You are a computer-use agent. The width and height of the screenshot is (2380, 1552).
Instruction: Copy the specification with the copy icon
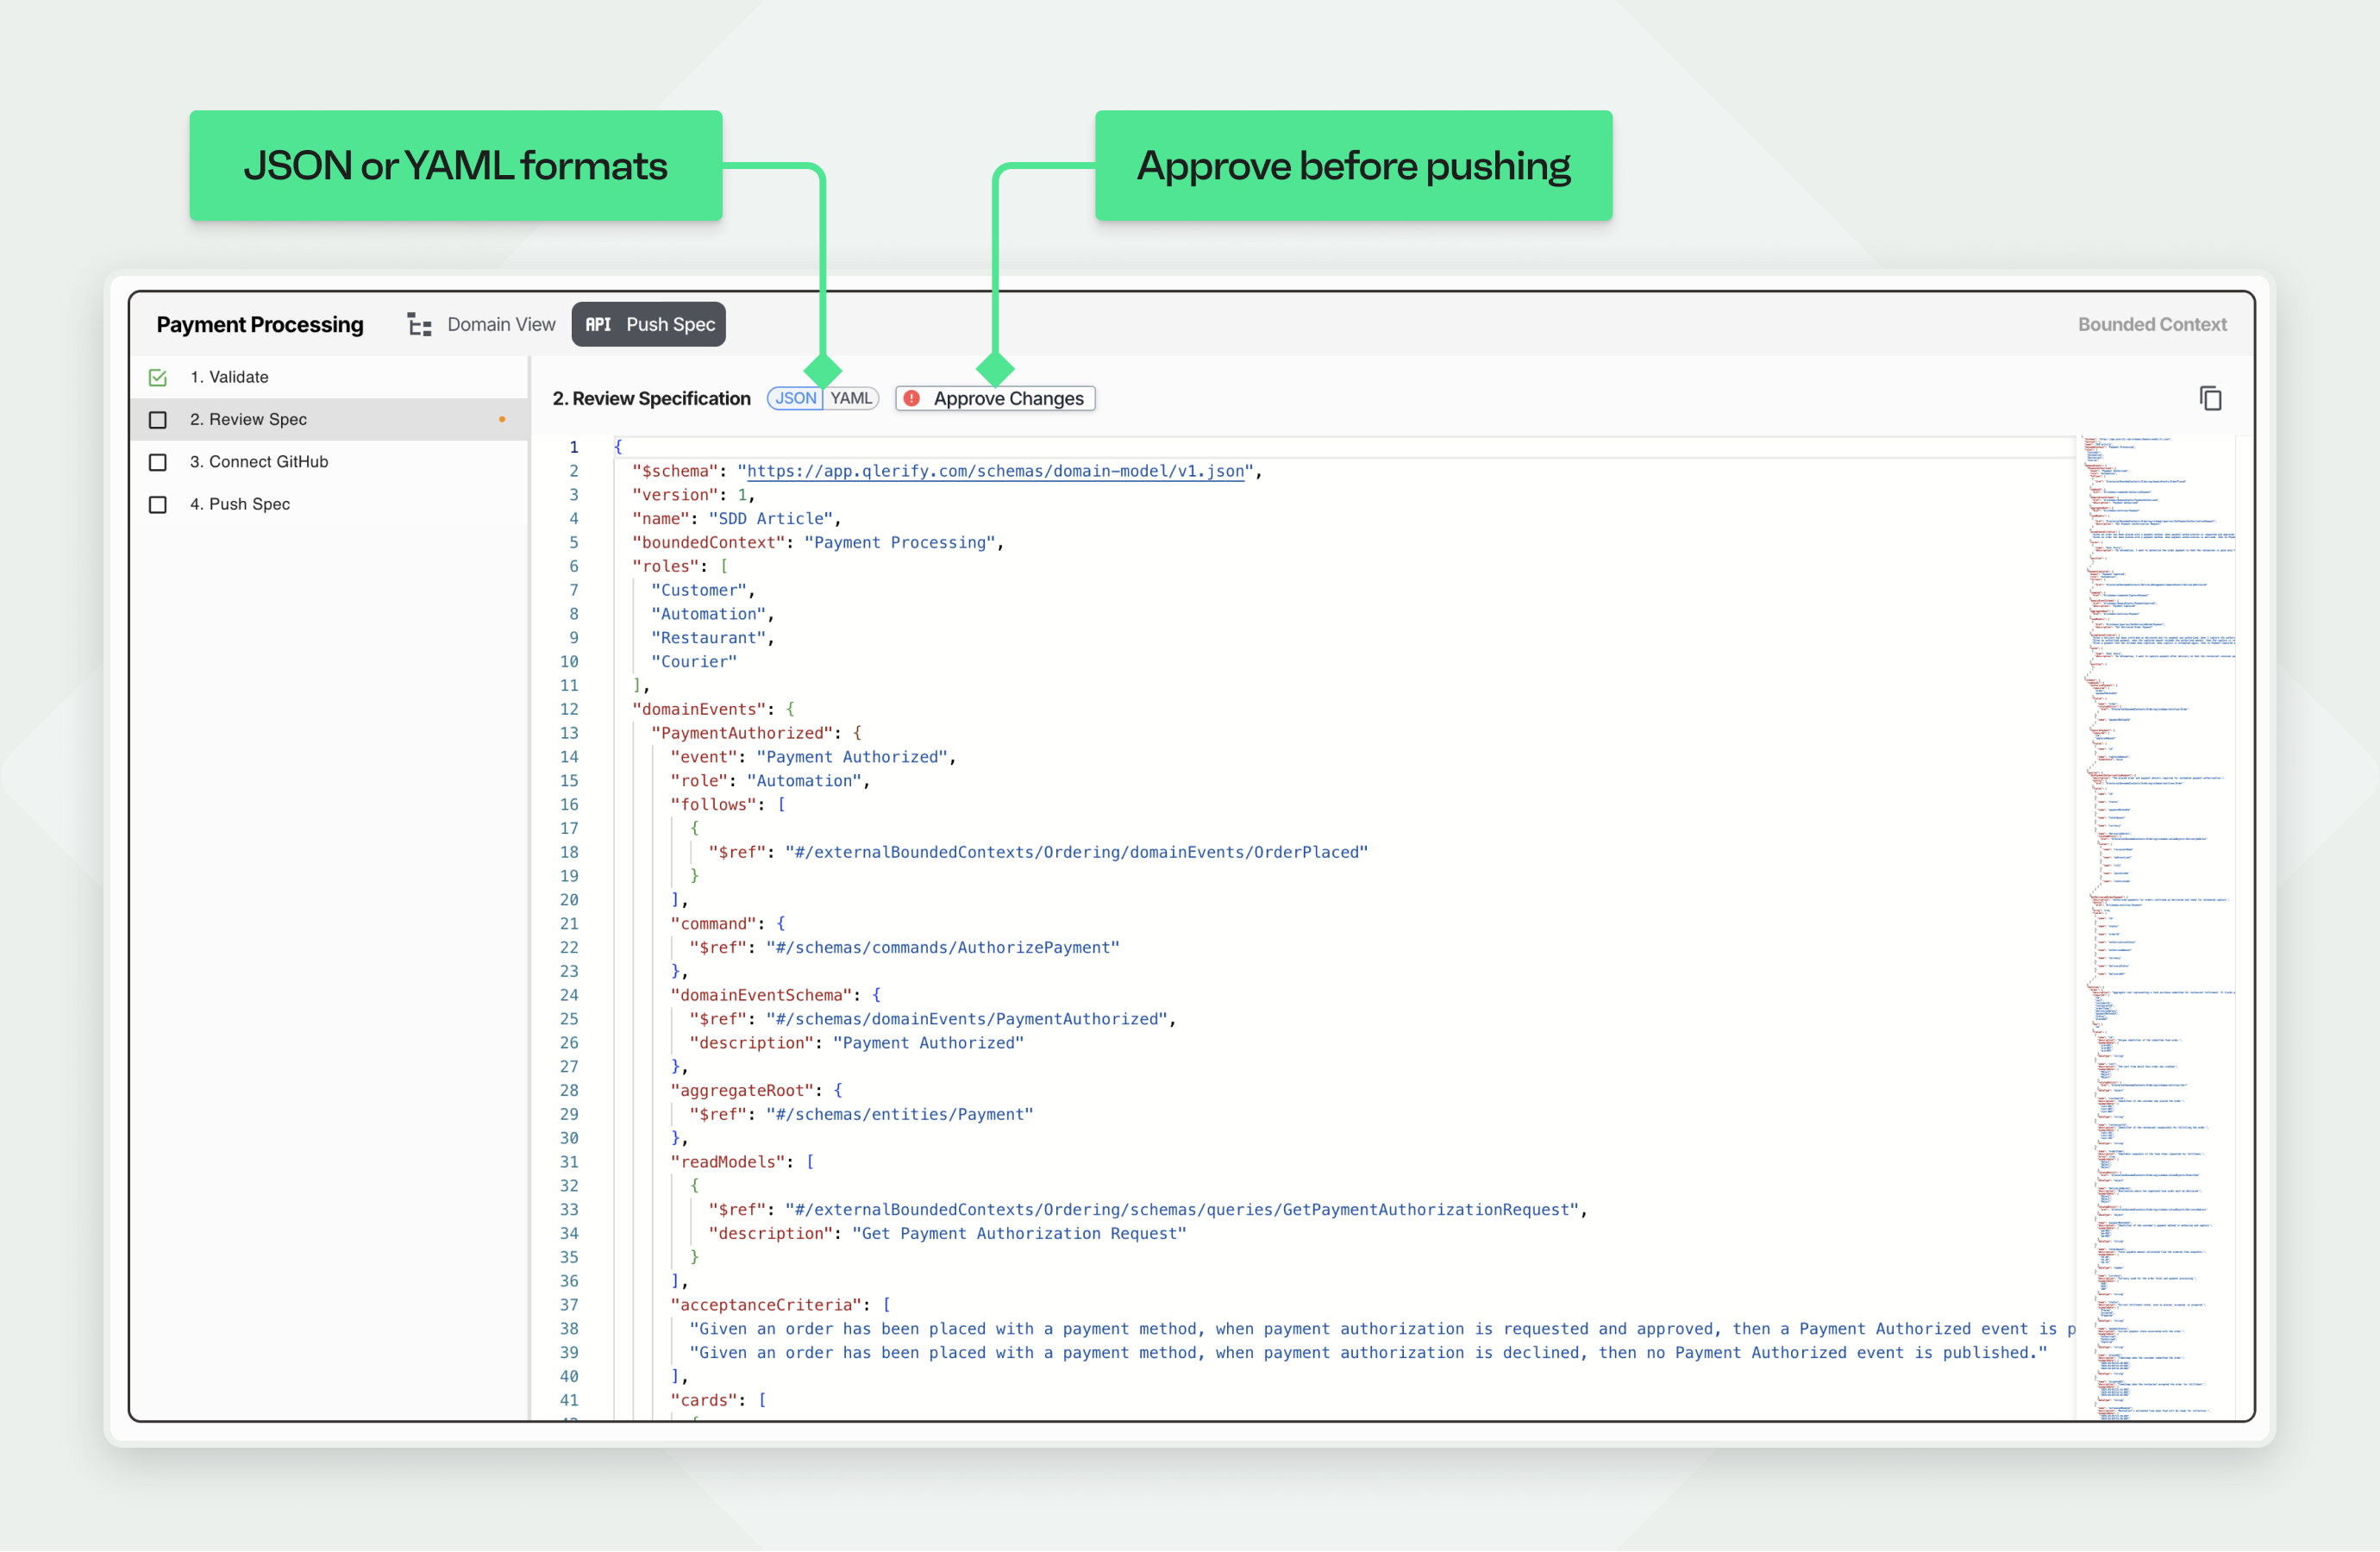[2210, 398]
